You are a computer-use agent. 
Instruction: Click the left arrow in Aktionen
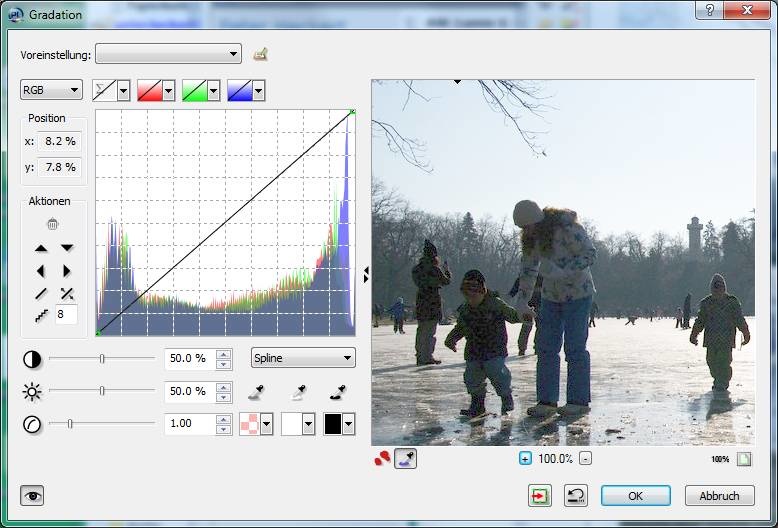(41, 271)
